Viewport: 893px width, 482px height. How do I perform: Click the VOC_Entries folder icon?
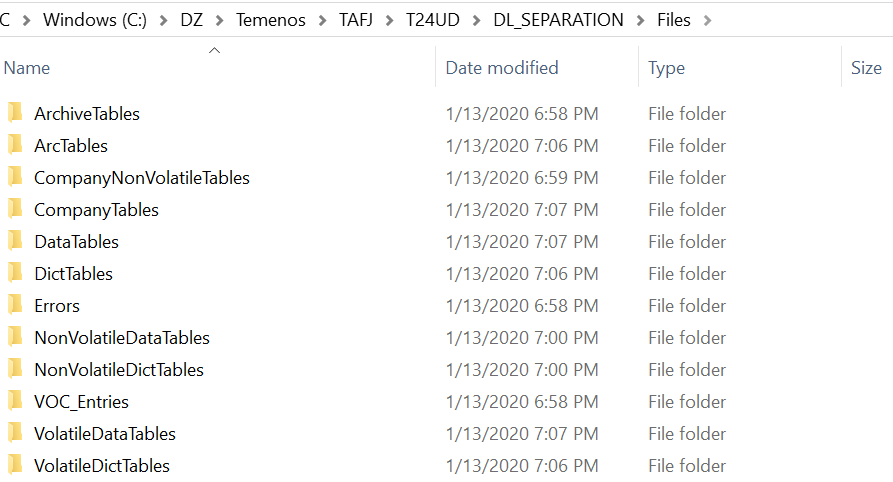pos(15,401)
